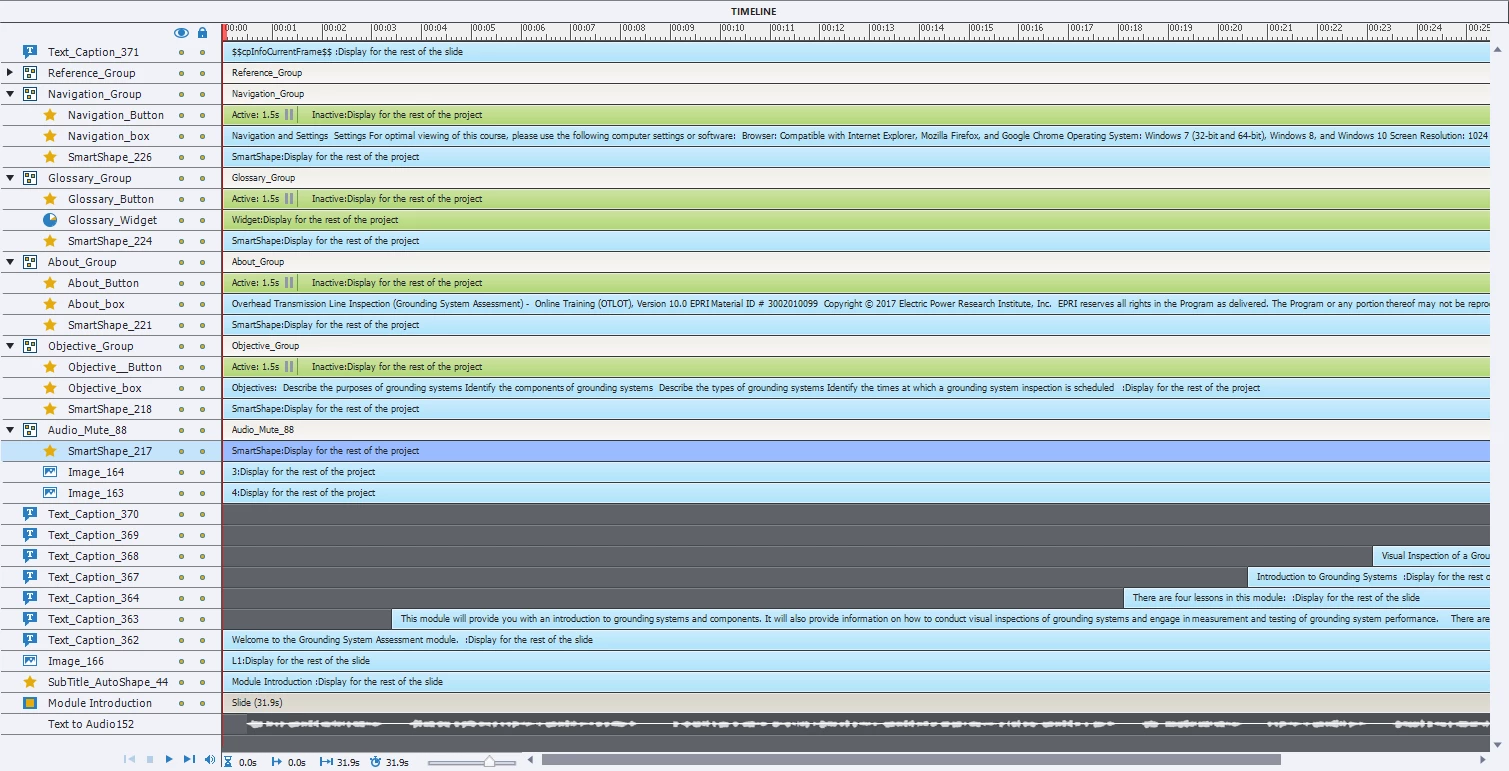Toggle visibility dot of Image_166
1509x771 pixels.
tap(181, 660)
